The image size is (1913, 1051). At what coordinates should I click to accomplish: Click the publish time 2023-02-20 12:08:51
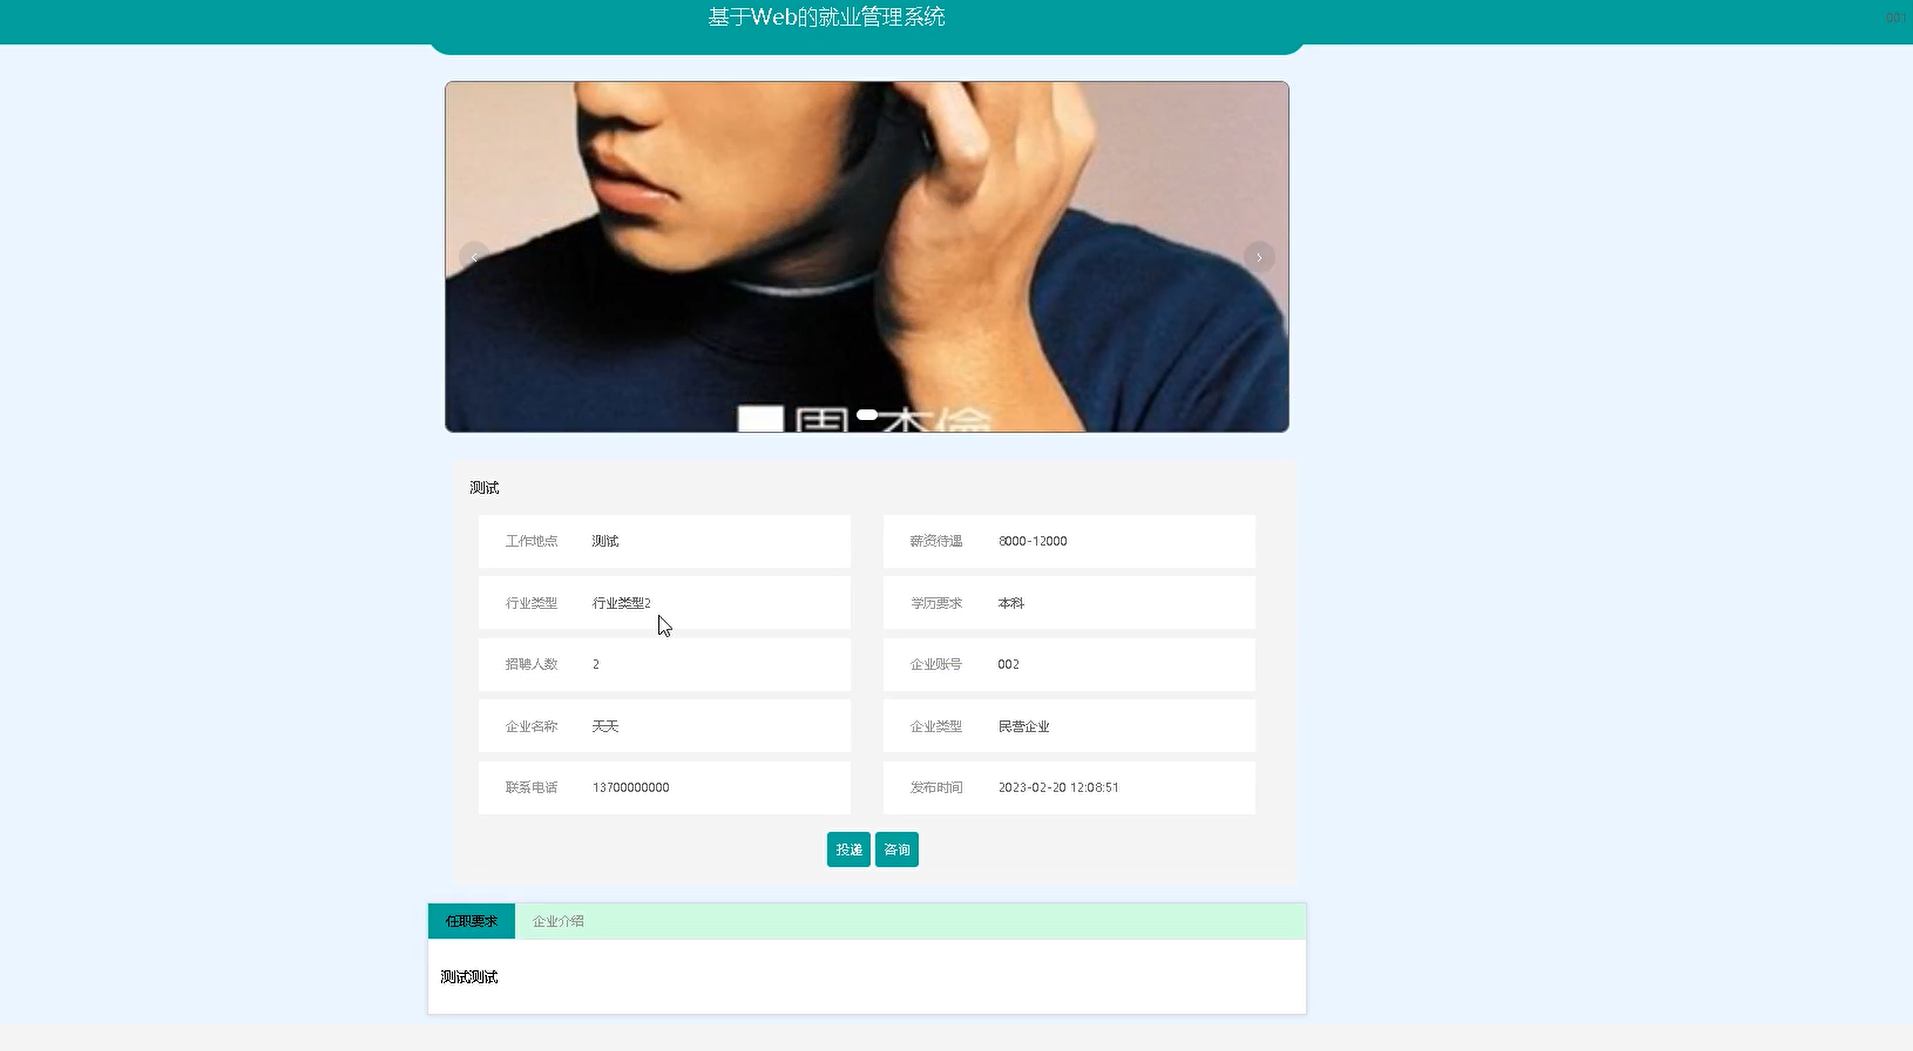1058,788
